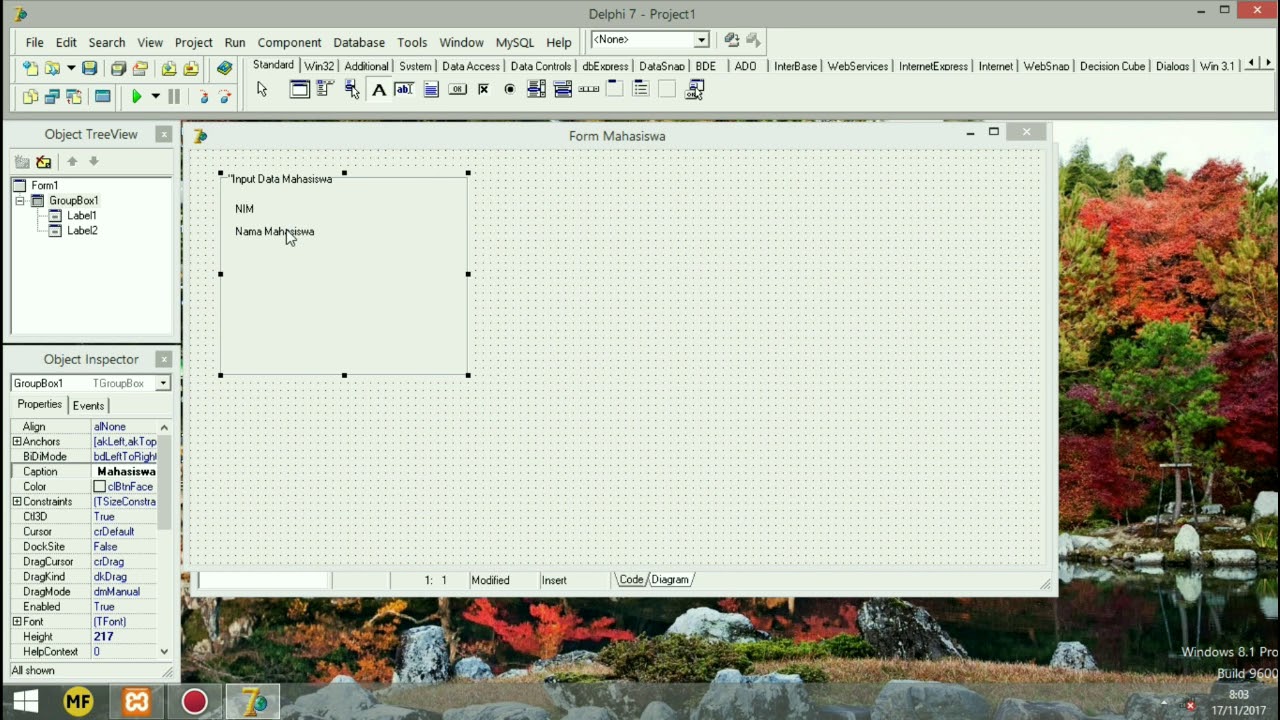
Task: Open the <None> desktop layout dropdown
Action: coord(701,40)
